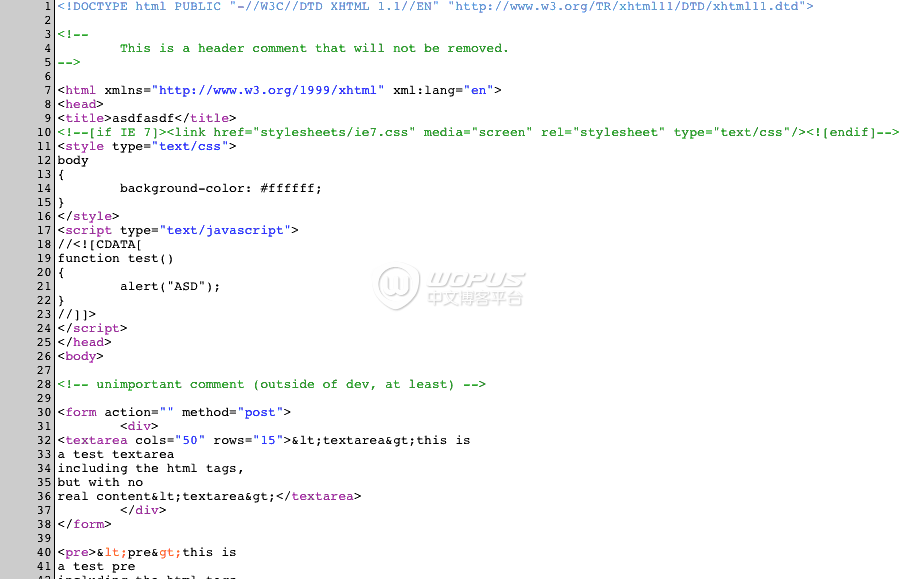The width and height of the screenshot is (899, 579).
Task: Click the function test() declaration
Action: pyautogui.click(x=115, y=258)
